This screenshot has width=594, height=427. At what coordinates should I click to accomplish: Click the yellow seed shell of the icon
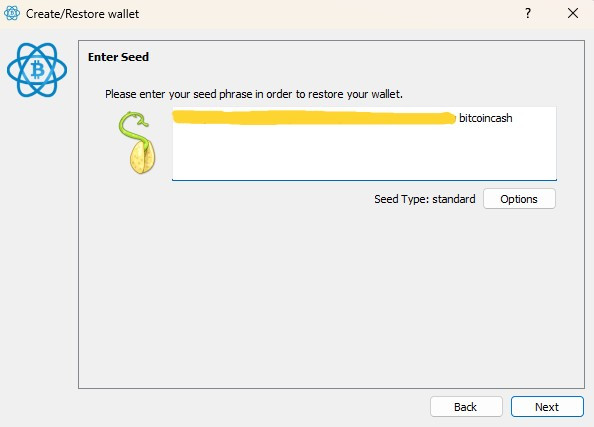coord(142,158)
